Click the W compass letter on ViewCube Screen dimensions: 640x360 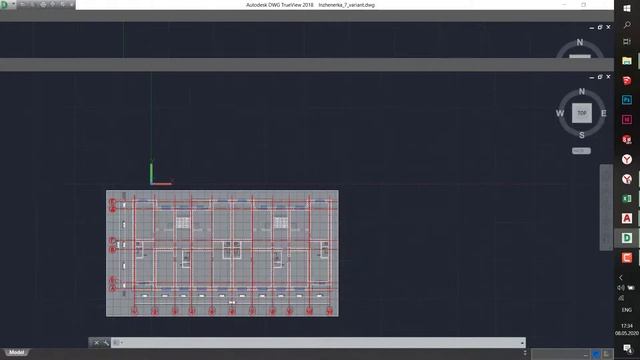point(560,113)
